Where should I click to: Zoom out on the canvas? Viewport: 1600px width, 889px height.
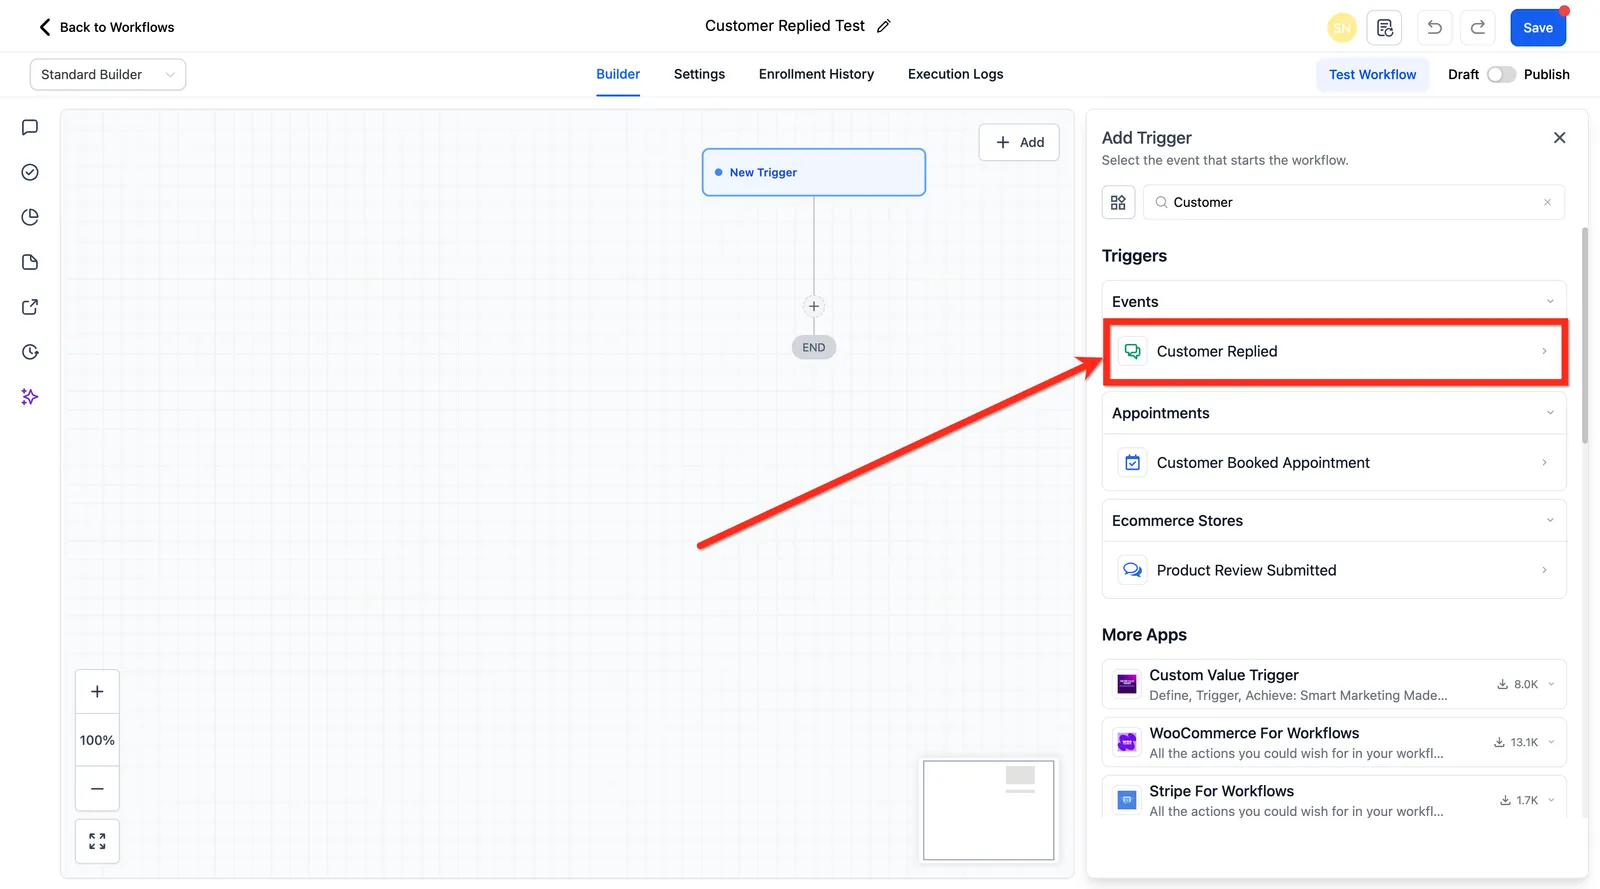[x=97, y=788]
